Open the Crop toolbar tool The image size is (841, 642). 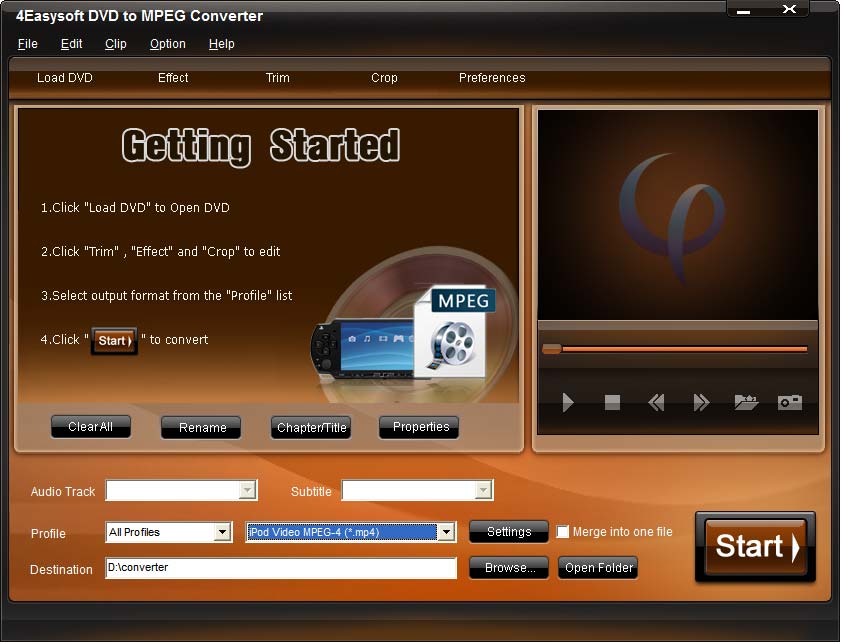384,78
